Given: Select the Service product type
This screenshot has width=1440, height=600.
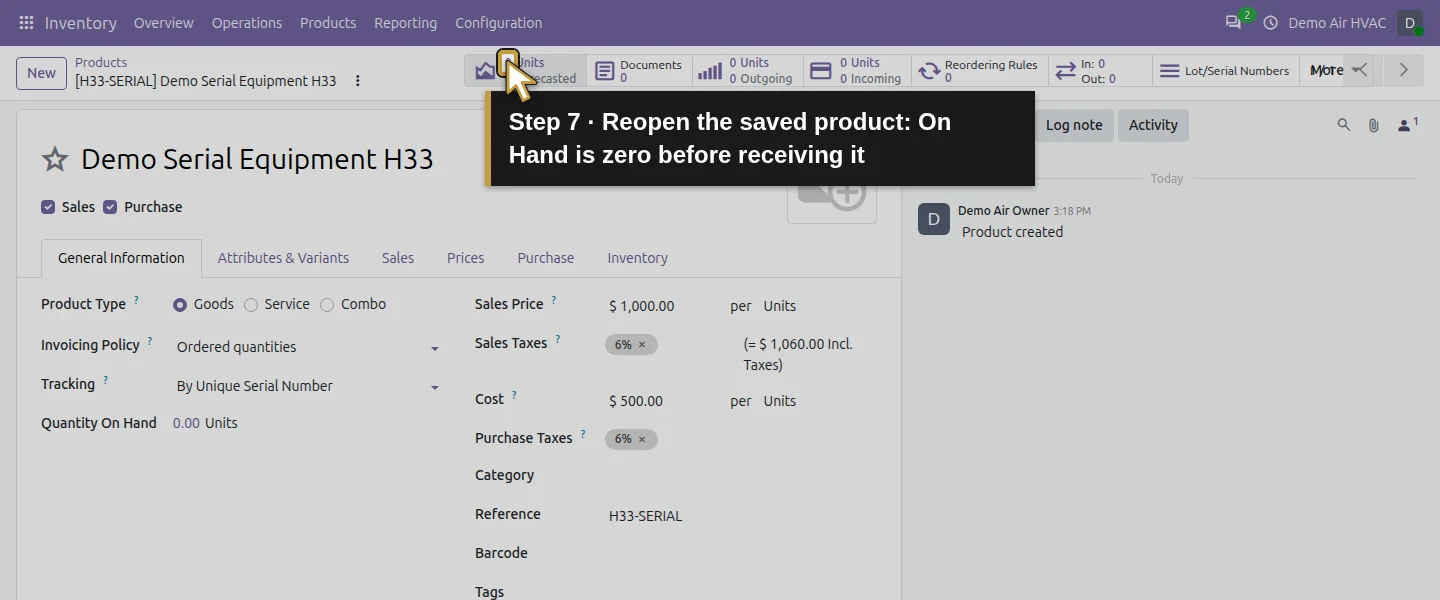Looking at the screenshot, I should [251, 305].
